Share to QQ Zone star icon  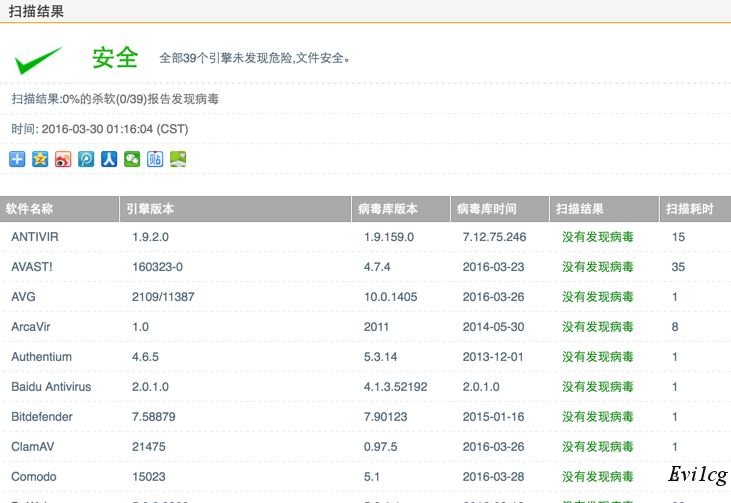40,159
